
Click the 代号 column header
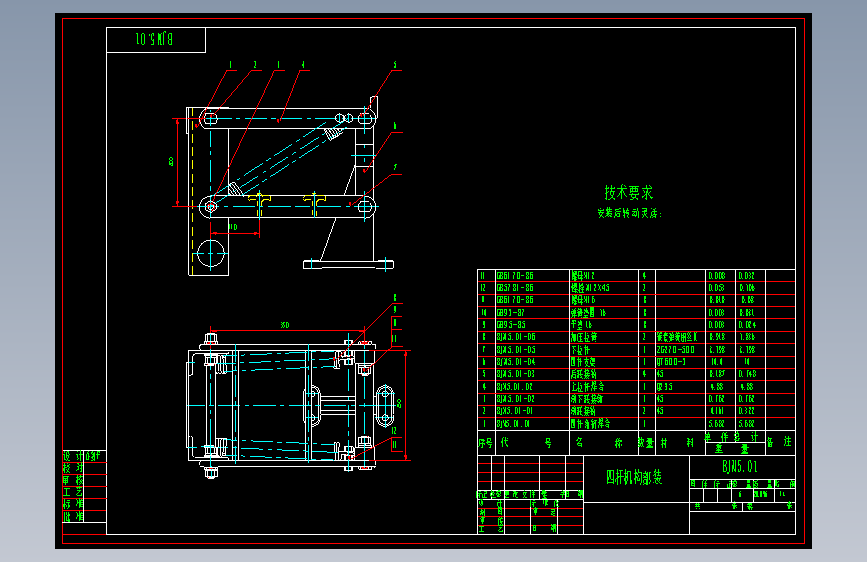click(x=526, y=443)
